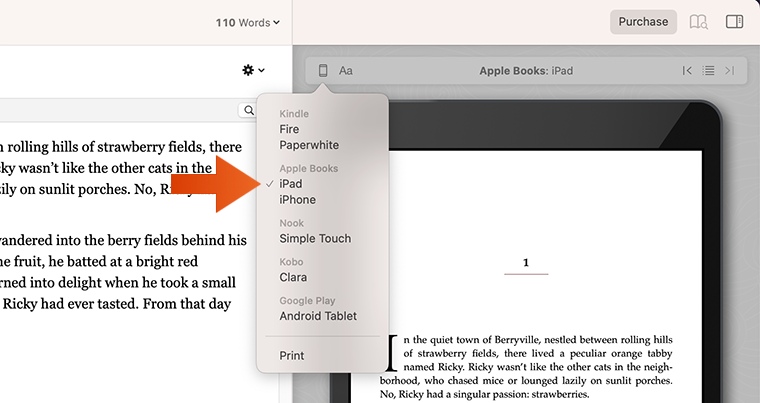Choose the checked iPad option
The image size is (760, 403).
(x=291, y=184)
